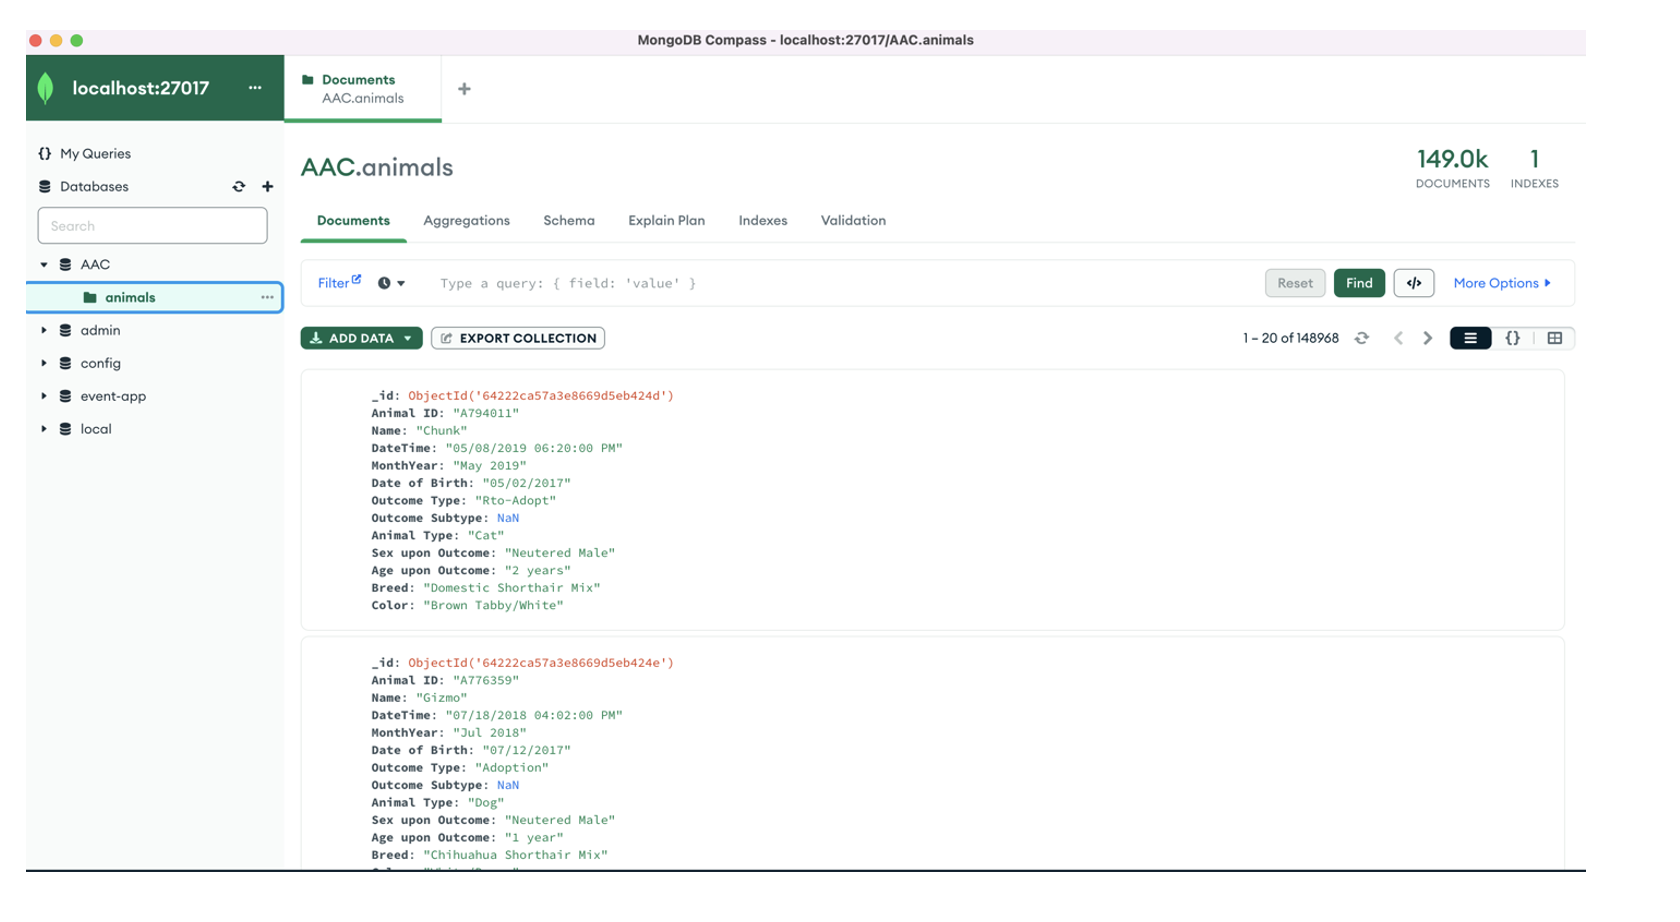Create a new database with plus icon
The width and height of the screenshot is (1680, 922).
pyautogui.click(x=267, y=187)
